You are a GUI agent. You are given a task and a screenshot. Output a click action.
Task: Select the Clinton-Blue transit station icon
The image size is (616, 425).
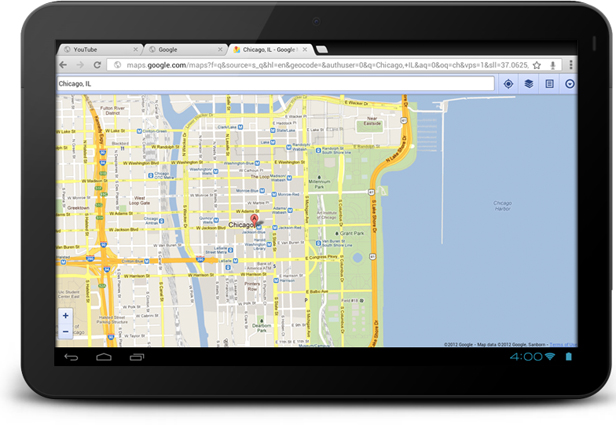tap(147, 261)
